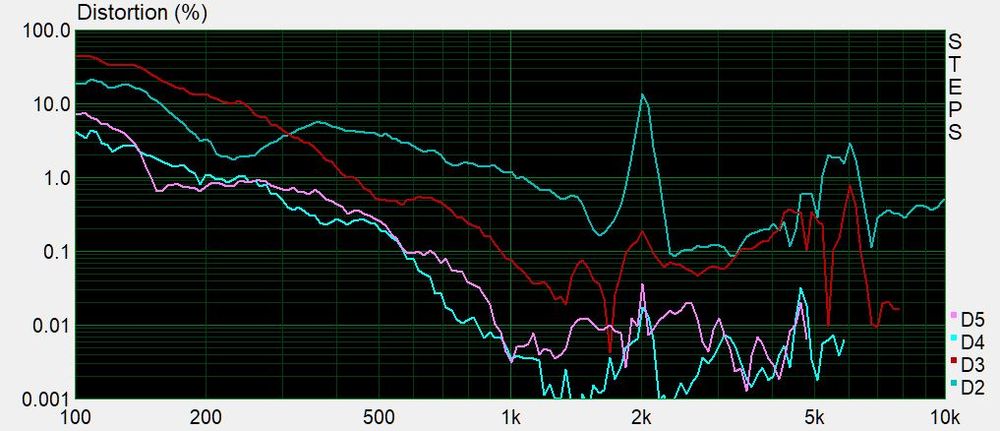Click the D2 legend color marker
This screenshot has width=1000, height=431.
pos(954,383)
